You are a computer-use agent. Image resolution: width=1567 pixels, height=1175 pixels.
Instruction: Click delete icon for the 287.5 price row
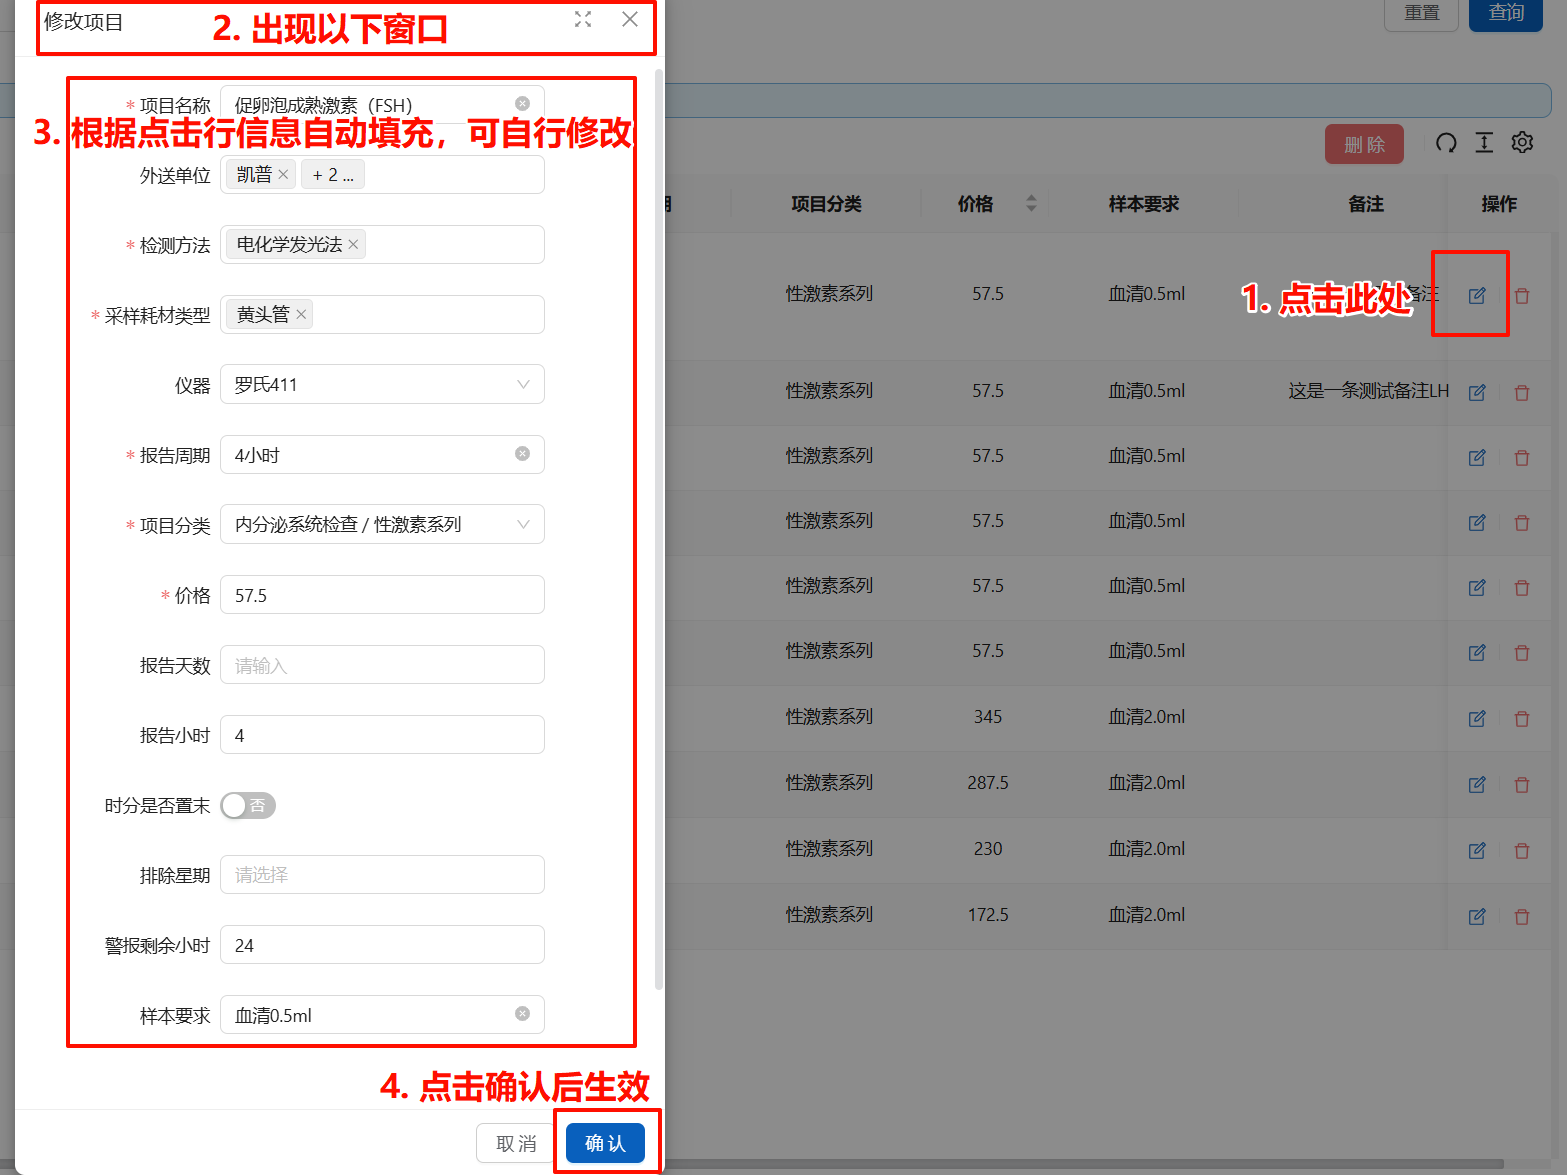coord(1522,785)
